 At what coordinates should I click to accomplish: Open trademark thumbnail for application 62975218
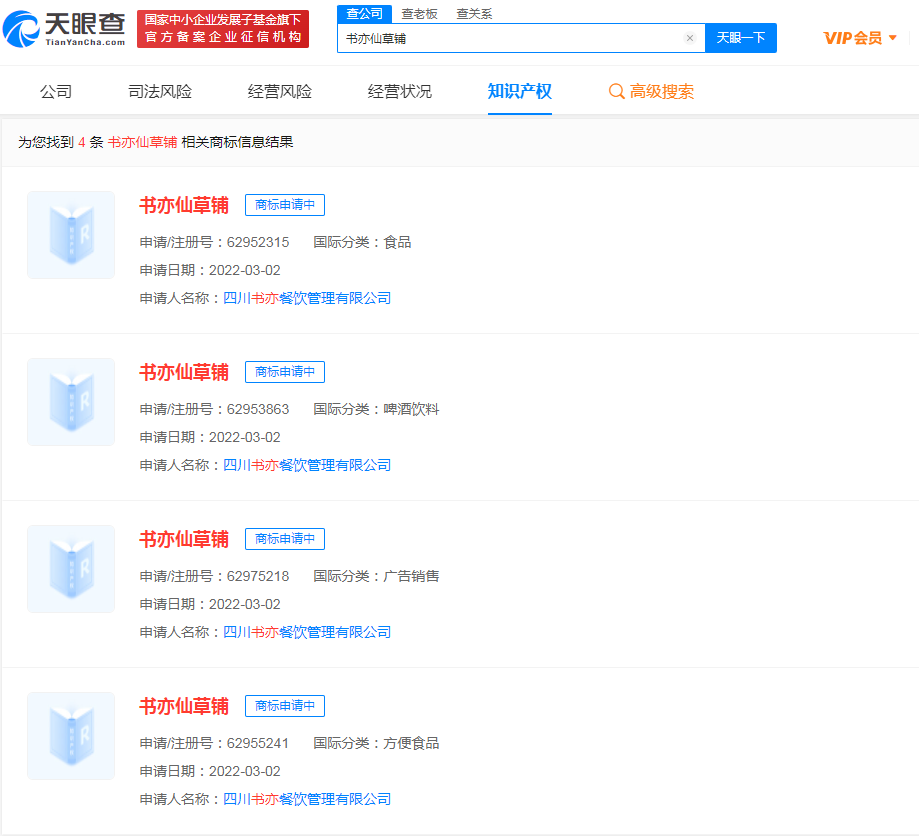pyautogui.click(x=71, y=569)
